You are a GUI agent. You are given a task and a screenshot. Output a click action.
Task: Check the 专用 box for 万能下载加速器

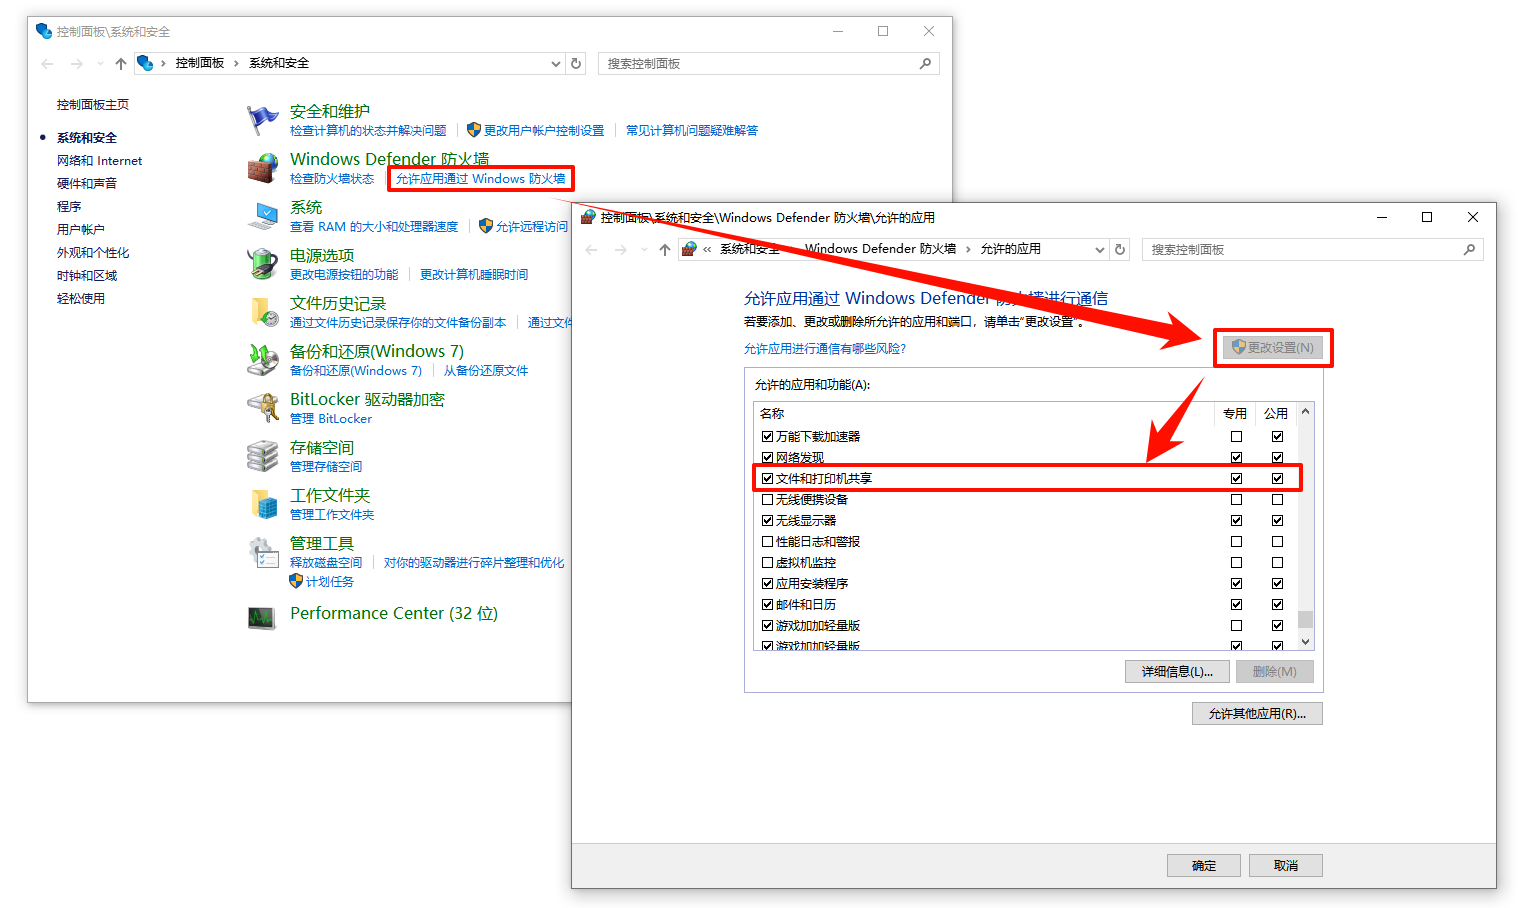(x=1236, y=437)
